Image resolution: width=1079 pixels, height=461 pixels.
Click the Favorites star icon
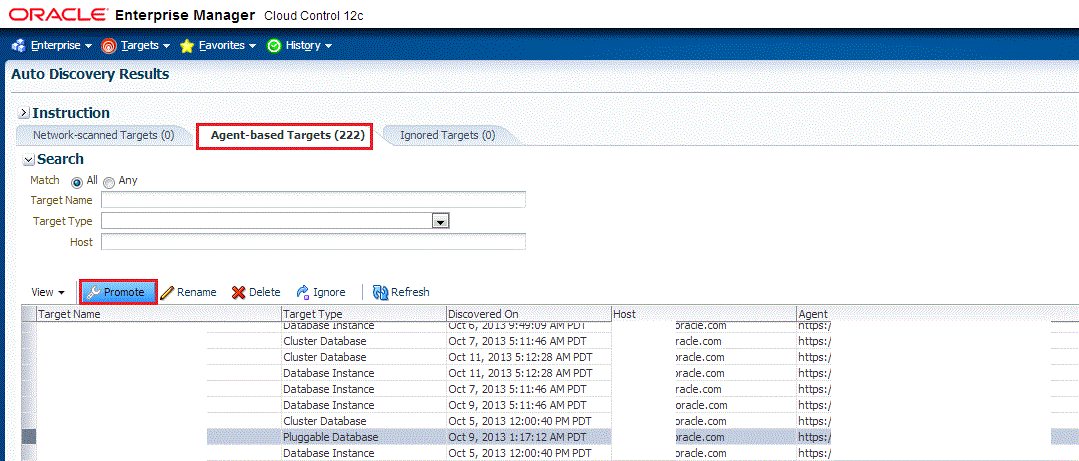tap(186, 45)
